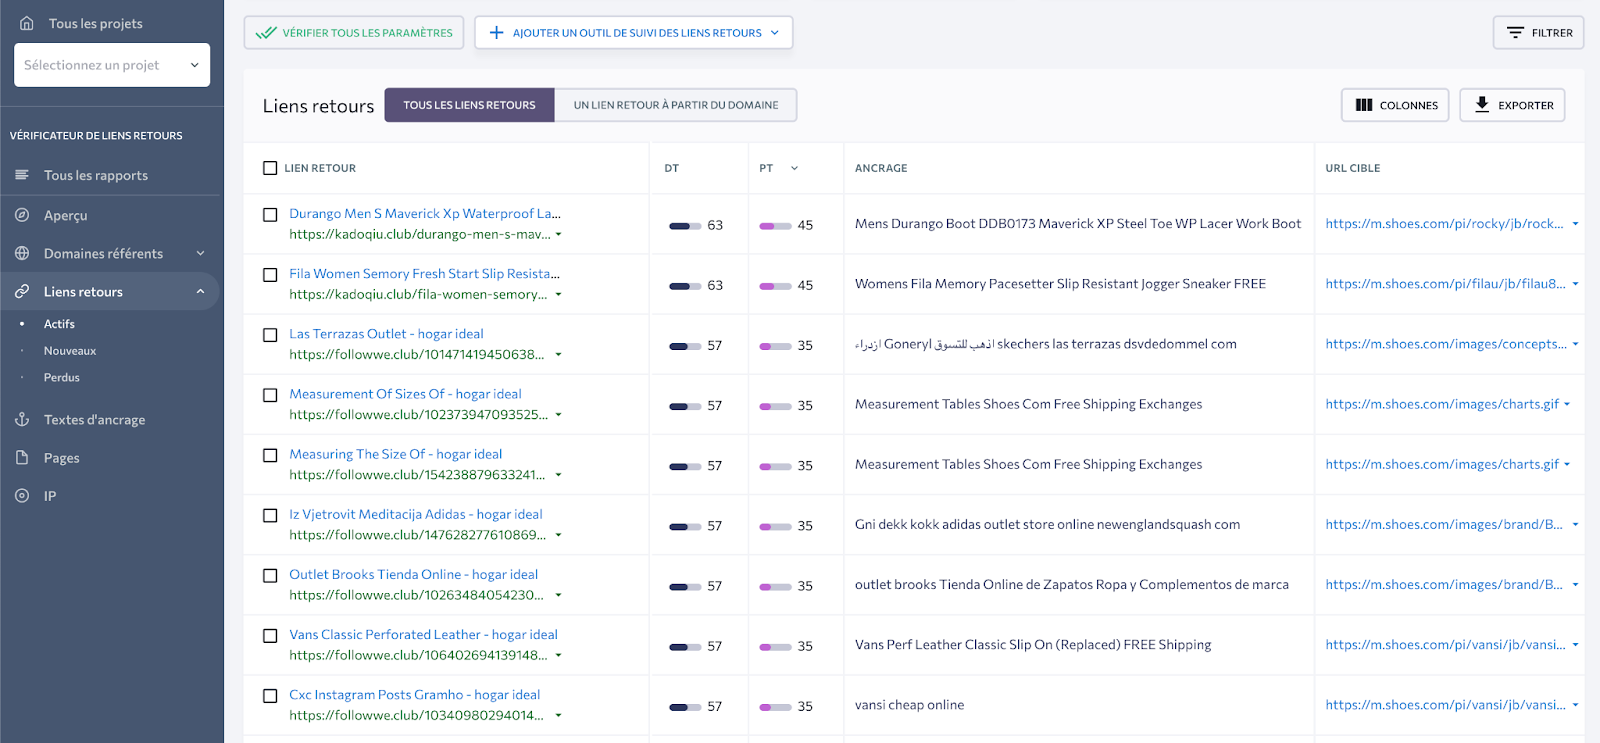Open Durango Men S Maverick Xp link

[x=425, y=213]
